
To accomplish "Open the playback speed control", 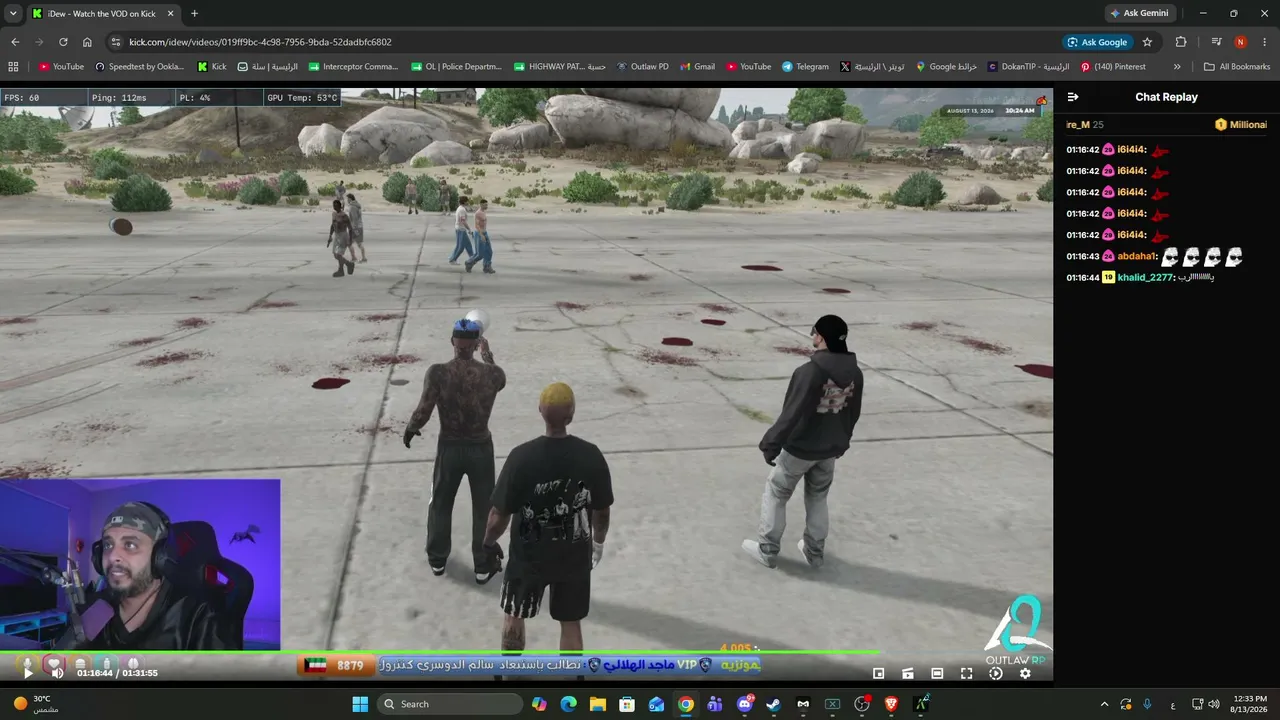I will pos(996,674).
